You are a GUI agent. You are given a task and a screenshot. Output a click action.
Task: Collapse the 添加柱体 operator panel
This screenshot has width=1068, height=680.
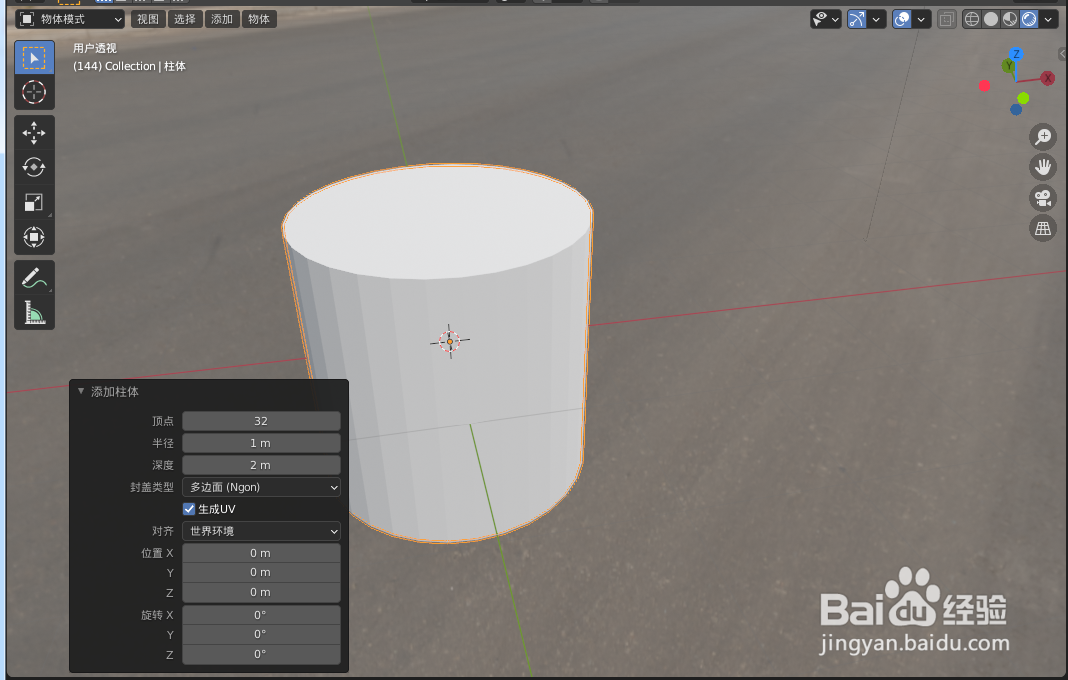coord(81,391)
